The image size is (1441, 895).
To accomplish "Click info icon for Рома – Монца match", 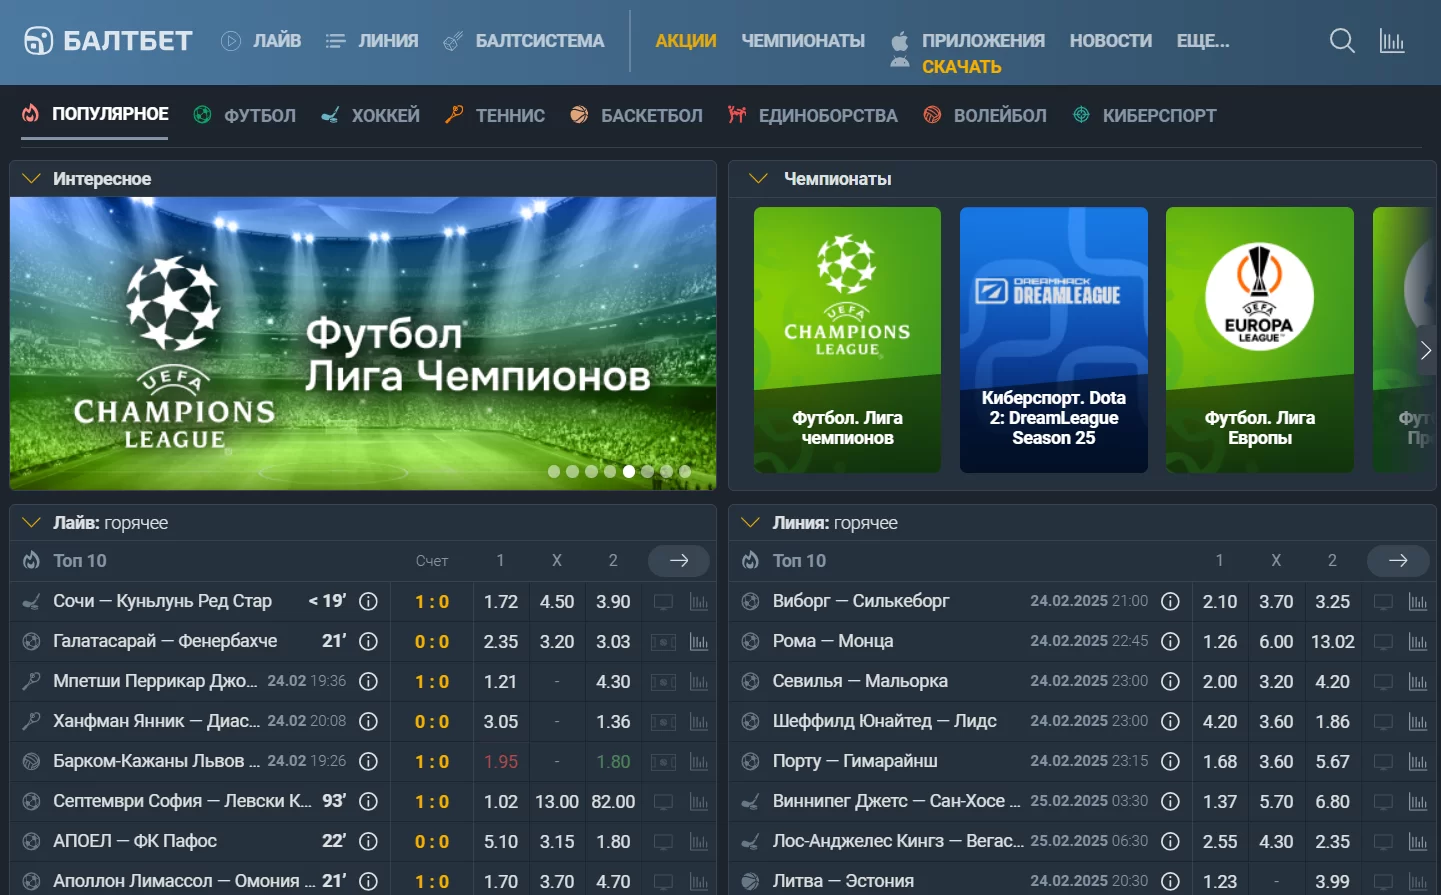I will coord(1170,641).
